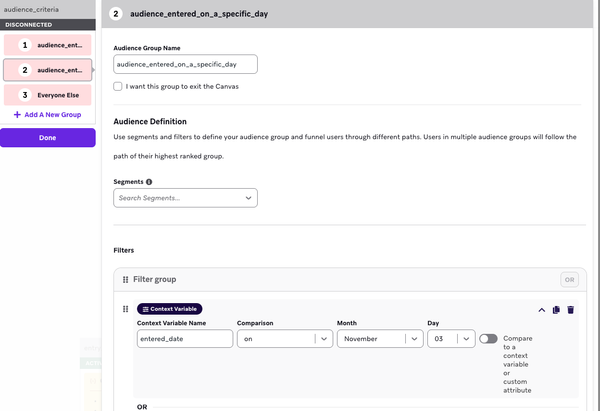
Task: Select the first audience group in sidebar
Action: pos(47,46)
